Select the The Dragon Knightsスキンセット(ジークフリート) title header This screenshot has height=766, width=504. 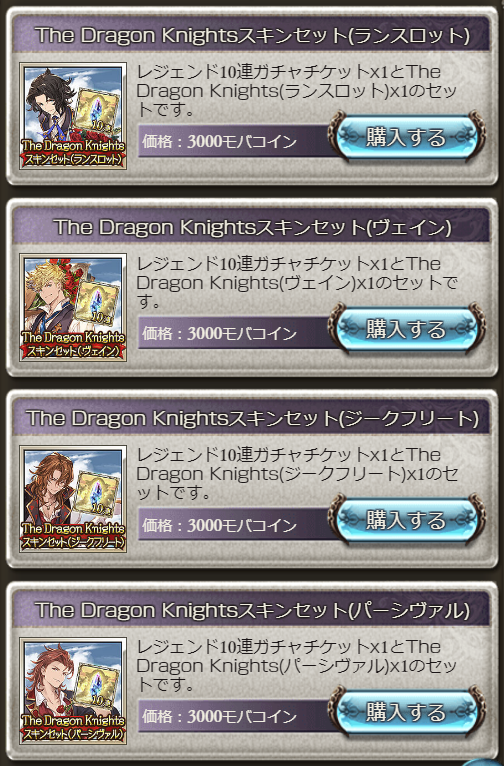click(251, 419)
